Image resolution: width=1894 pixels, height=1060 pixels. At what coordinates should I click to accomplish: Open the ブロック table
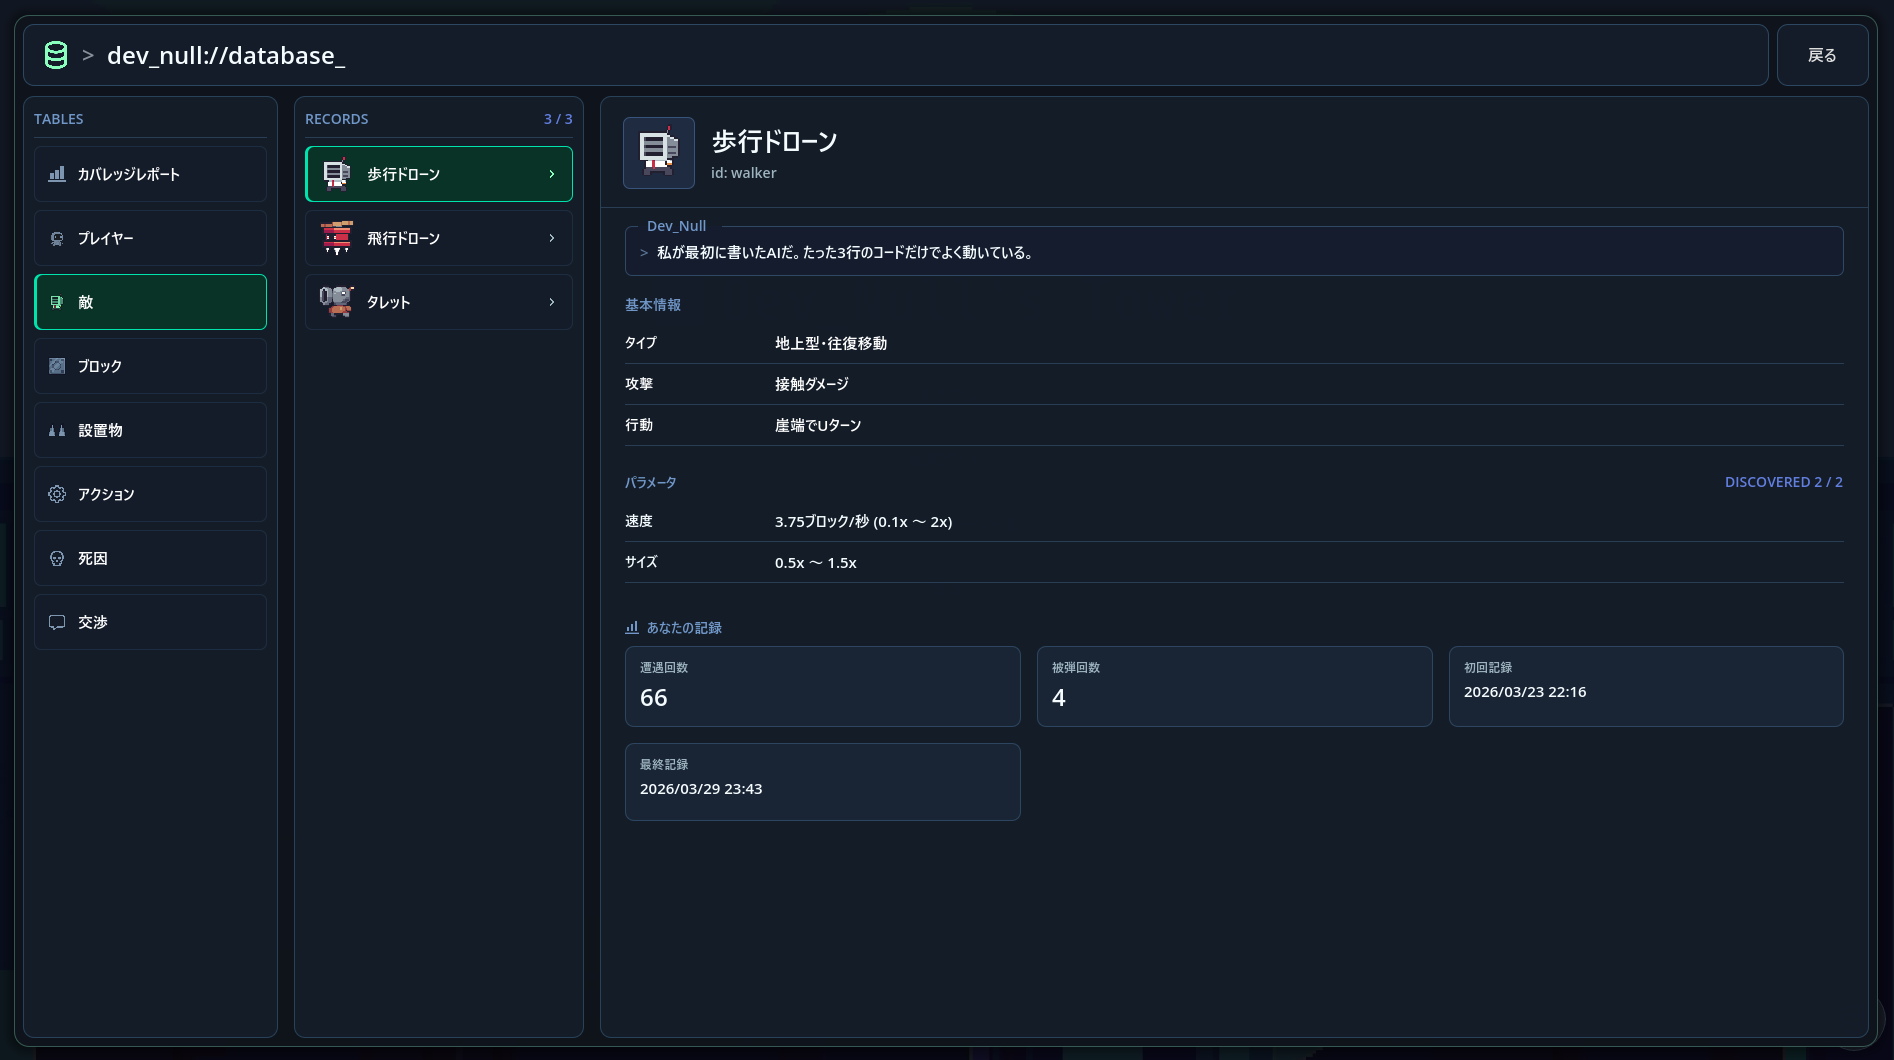point(150,366)
